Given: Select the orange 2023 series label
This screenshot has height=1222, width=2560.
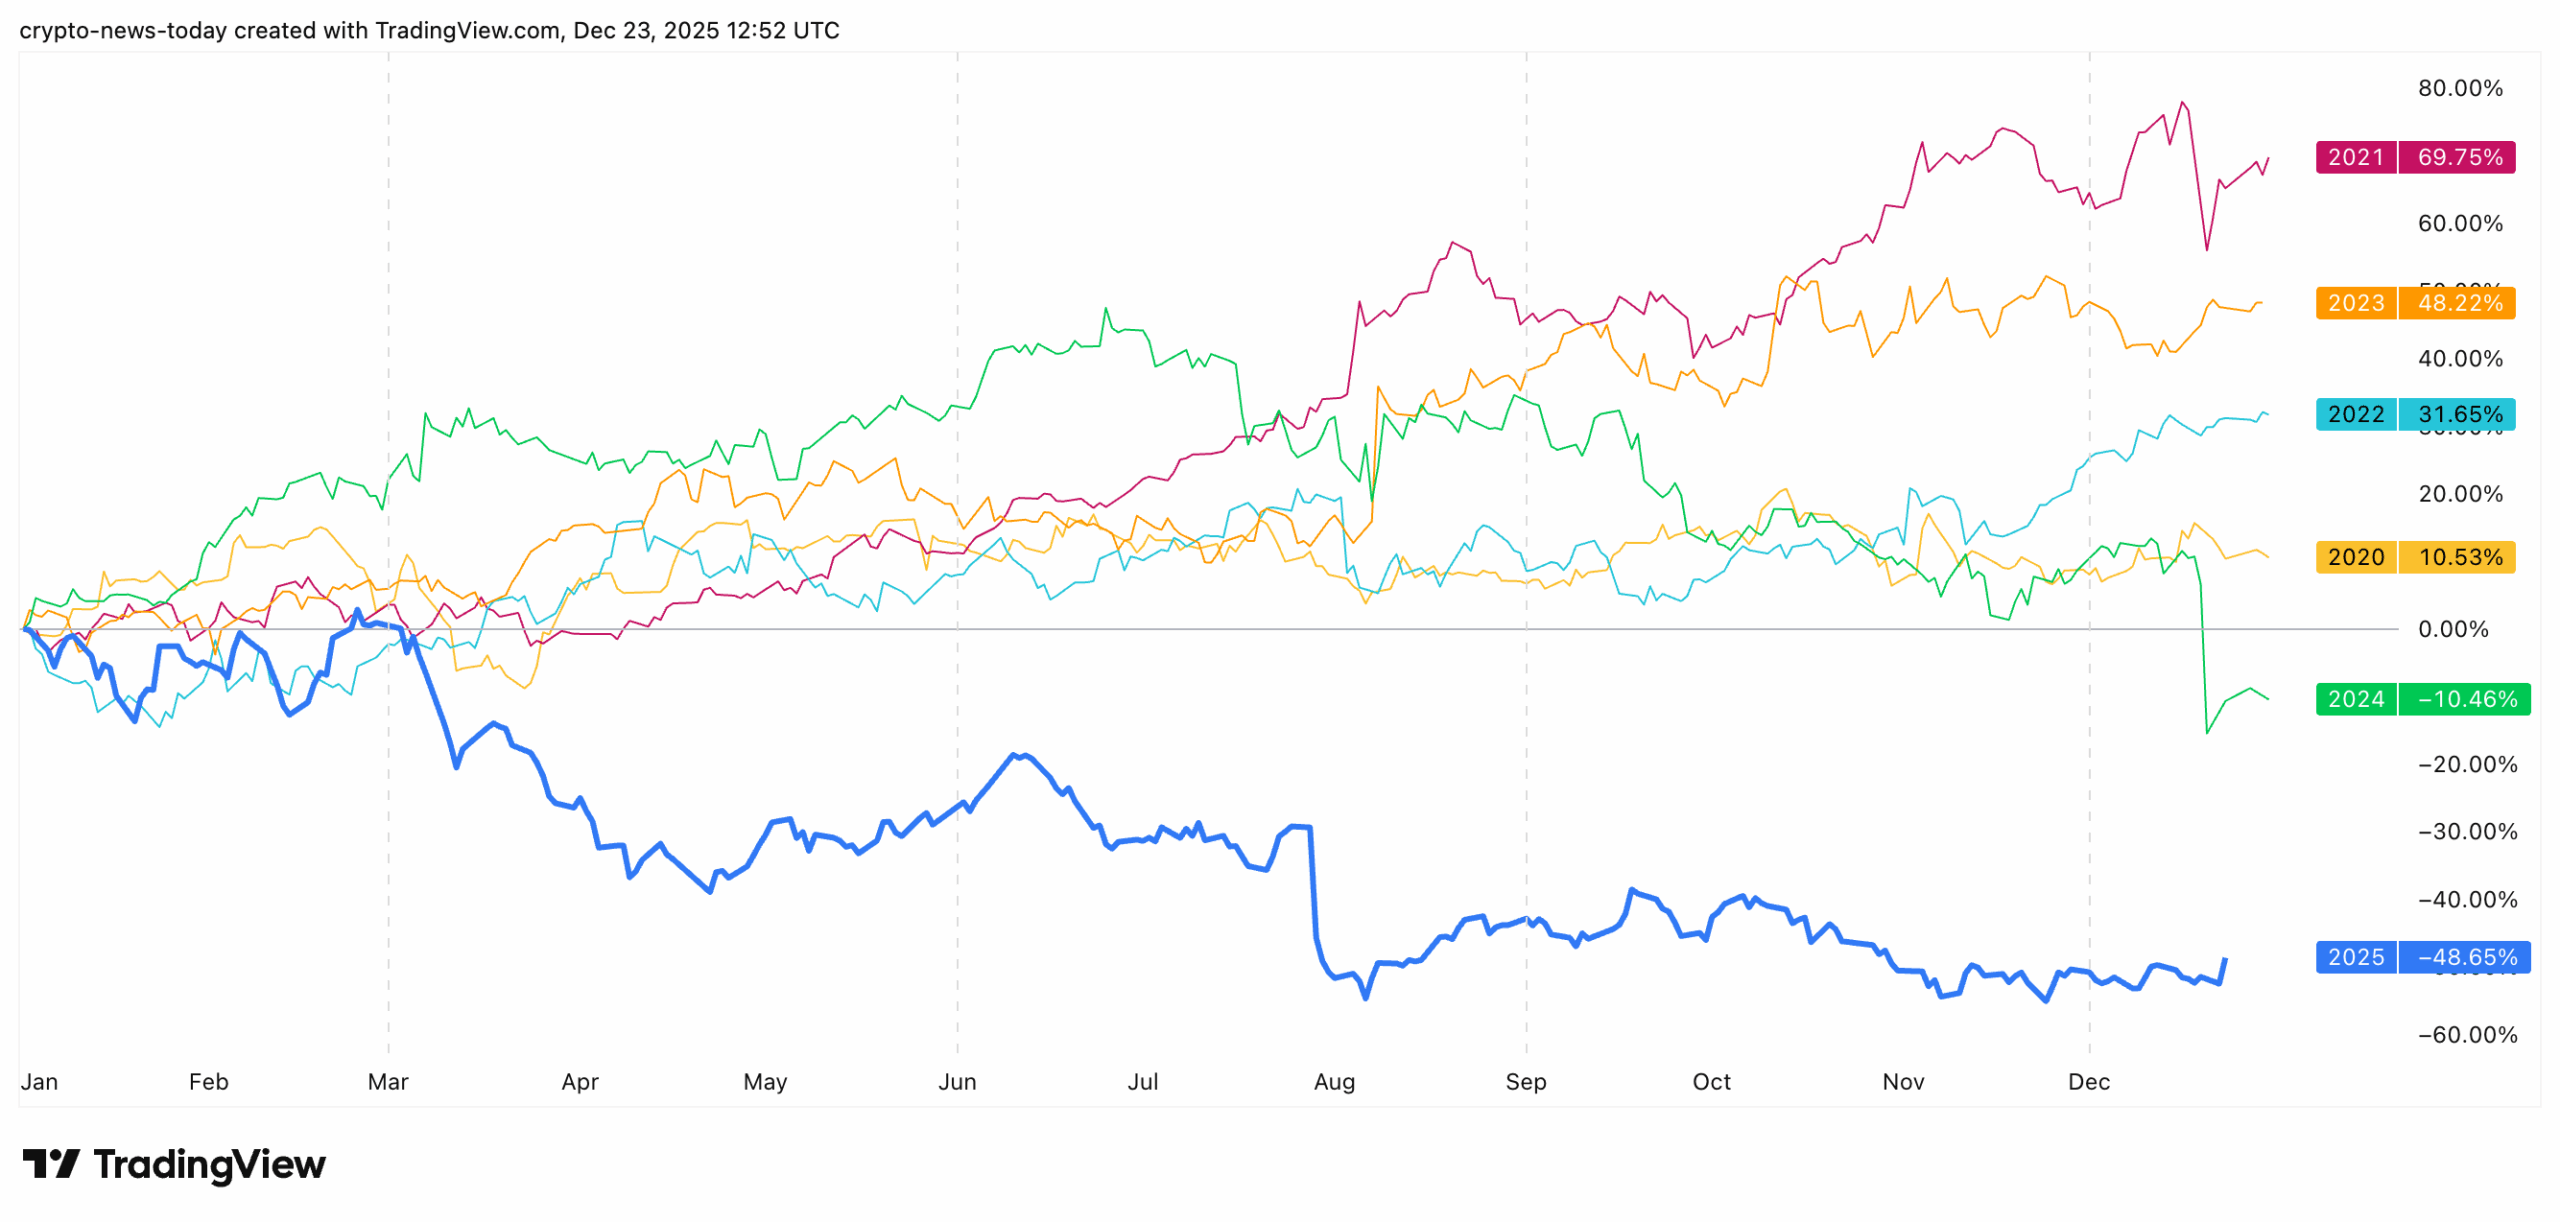Looking at the screenshot, I should pyautogui.click(x=2355, y=302).
